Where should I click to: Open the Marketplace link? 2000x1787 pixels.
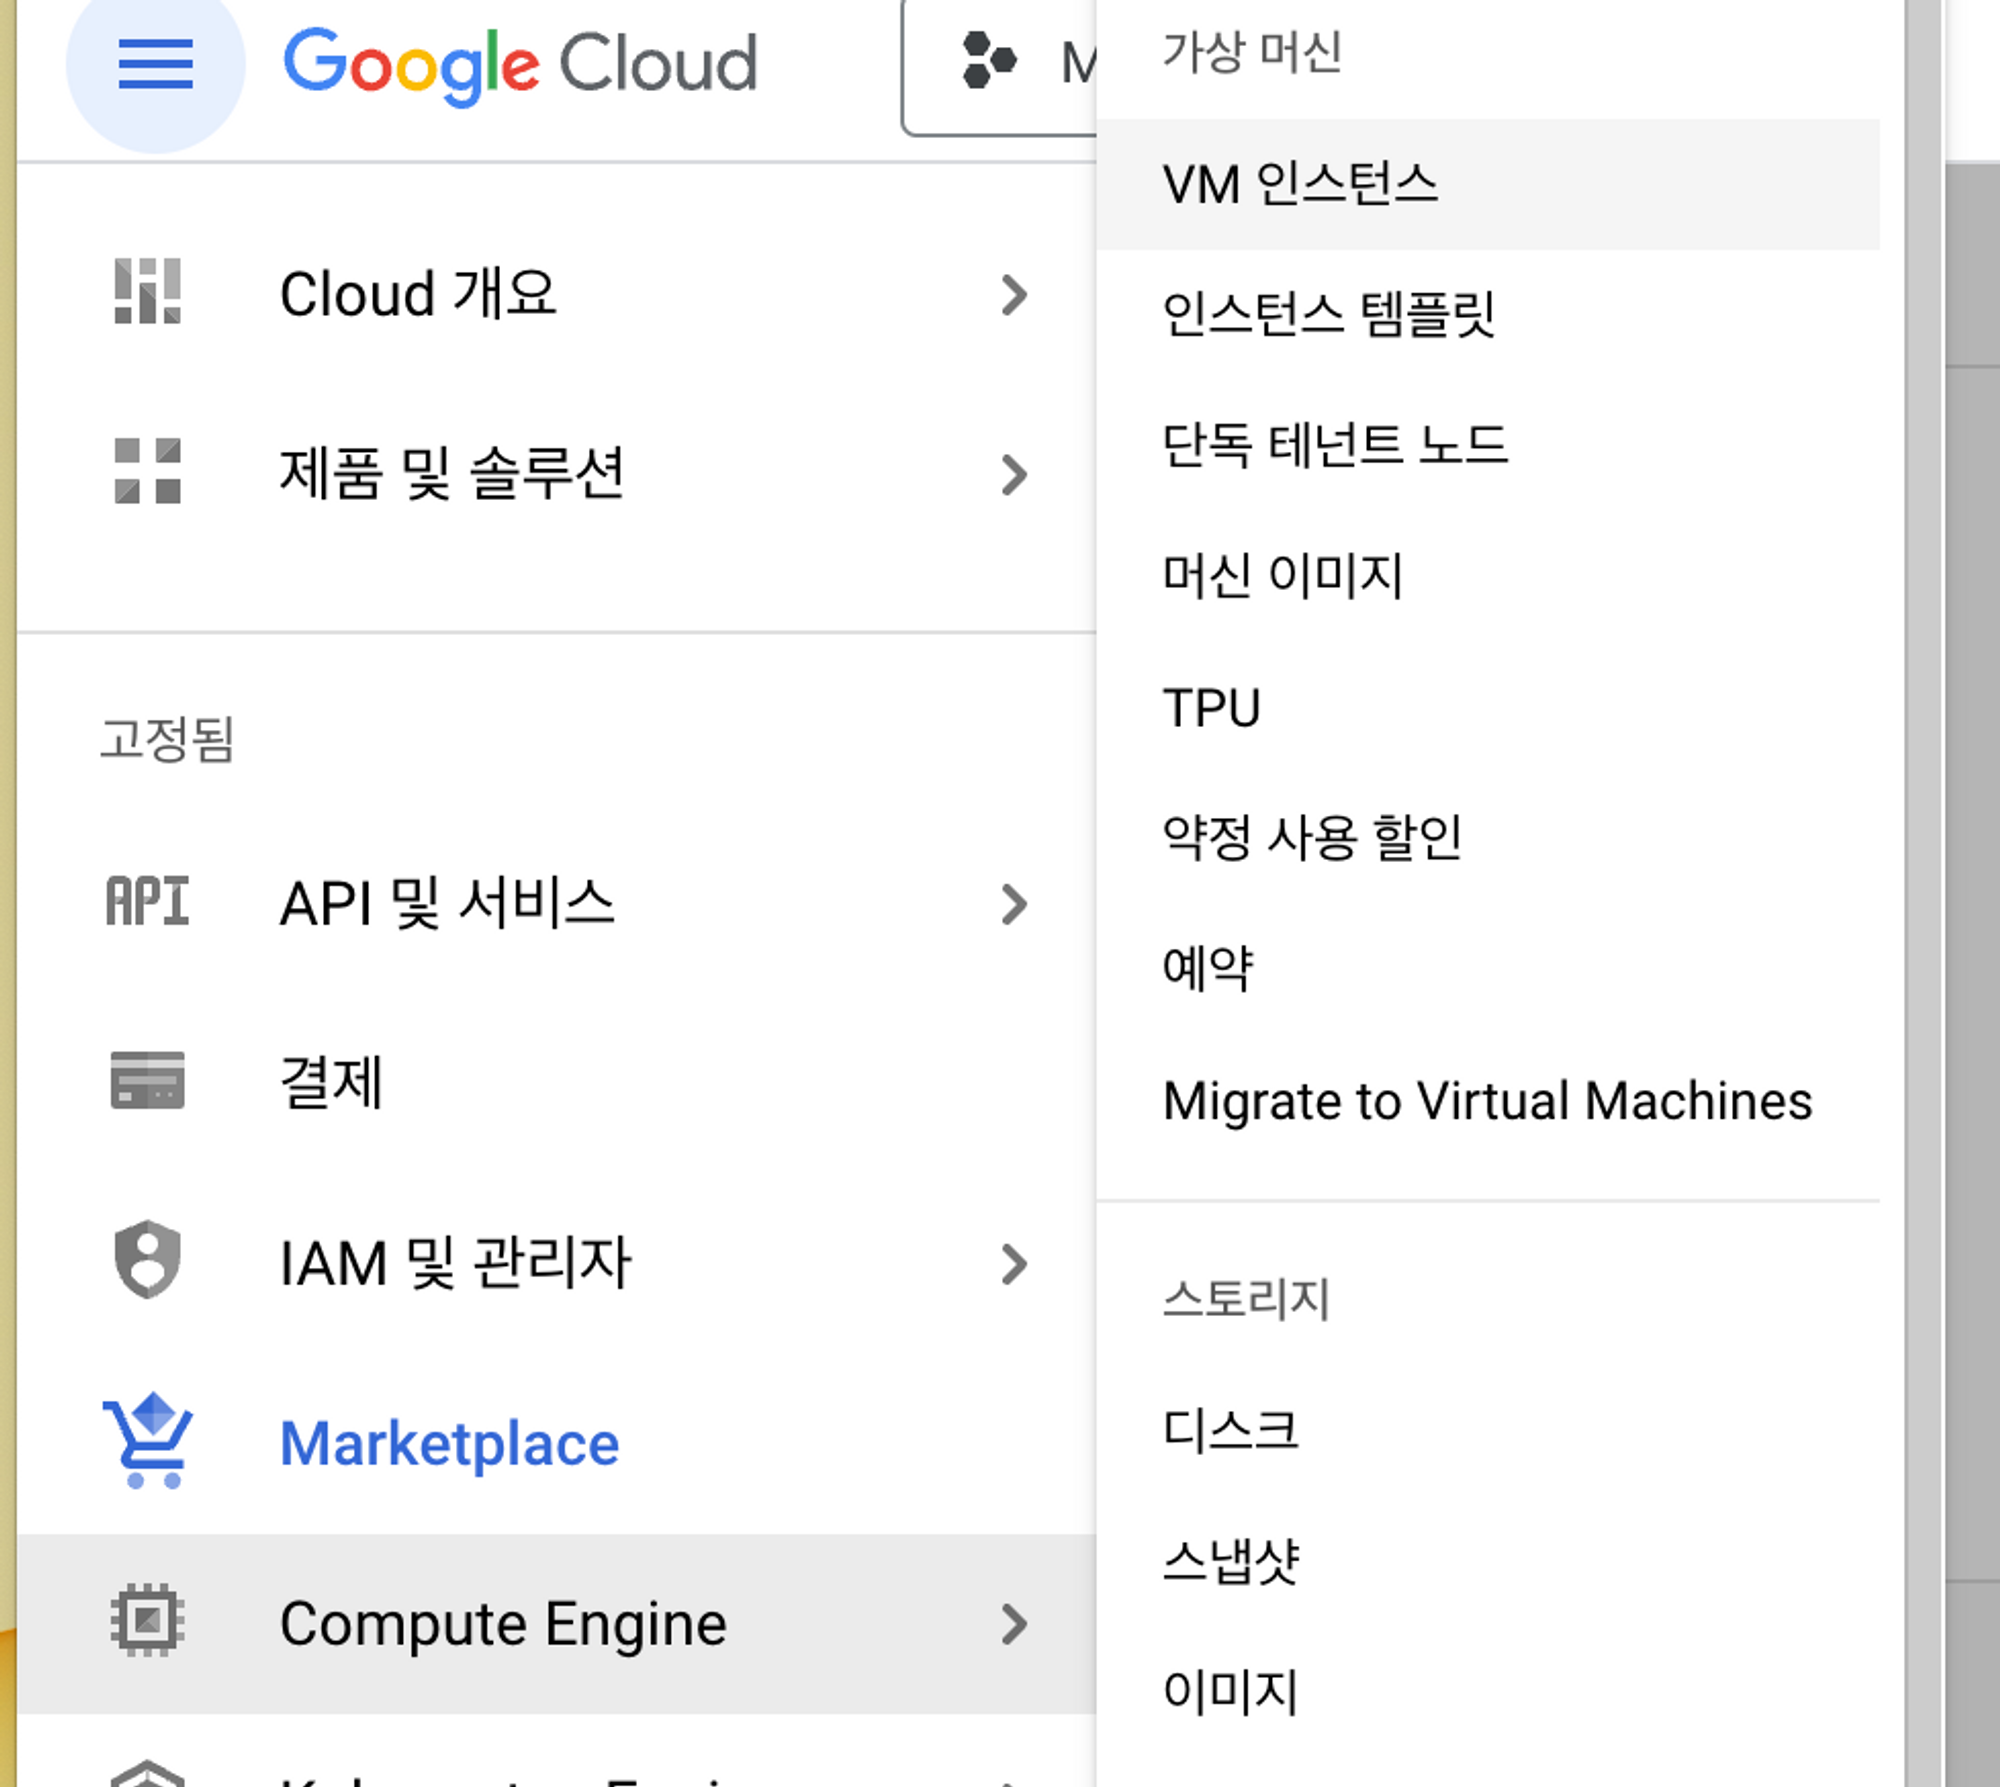[x=449, y=1444]
